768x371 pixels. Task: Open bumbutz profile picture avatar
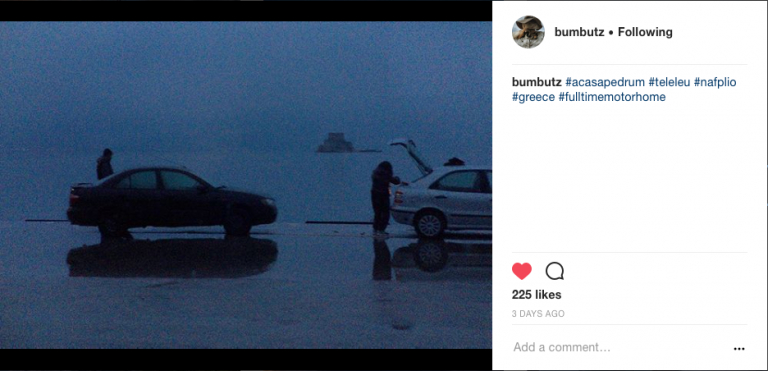pyautogui.click(x=528, y=32)
